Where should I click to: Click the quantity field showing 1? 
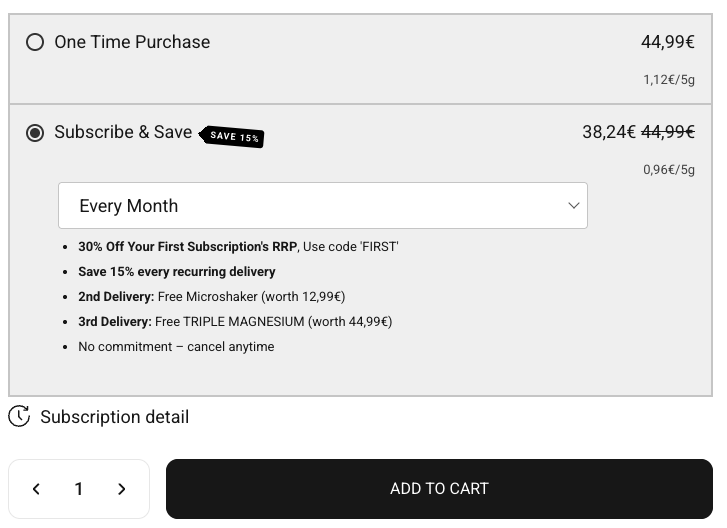[79, 489]
